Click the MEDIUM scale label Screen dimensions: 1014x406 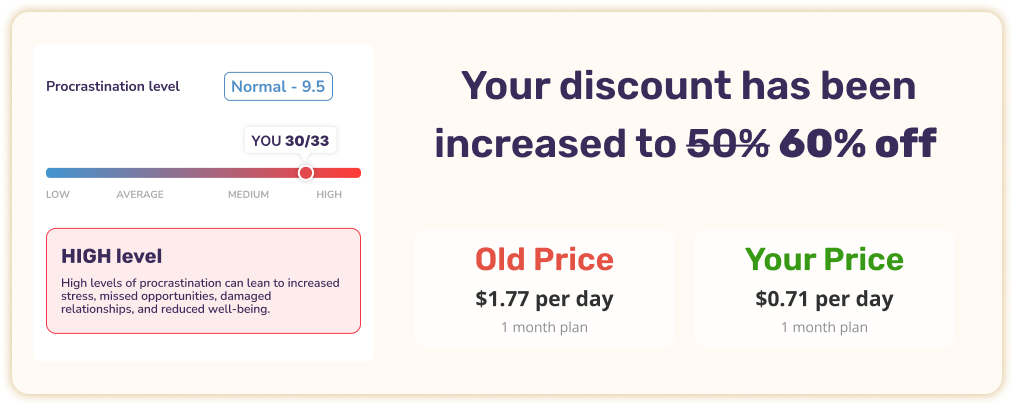tap(248, 194)
